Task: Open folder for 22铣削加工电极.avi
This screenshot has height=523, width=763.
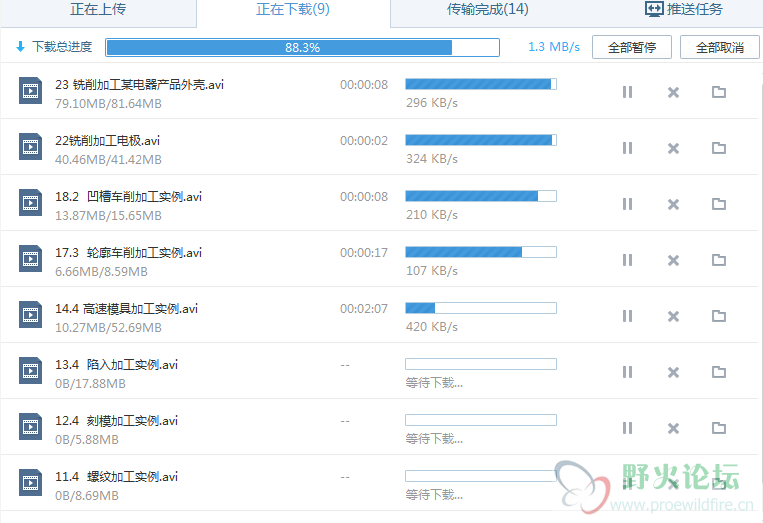Action: (719, 148)
